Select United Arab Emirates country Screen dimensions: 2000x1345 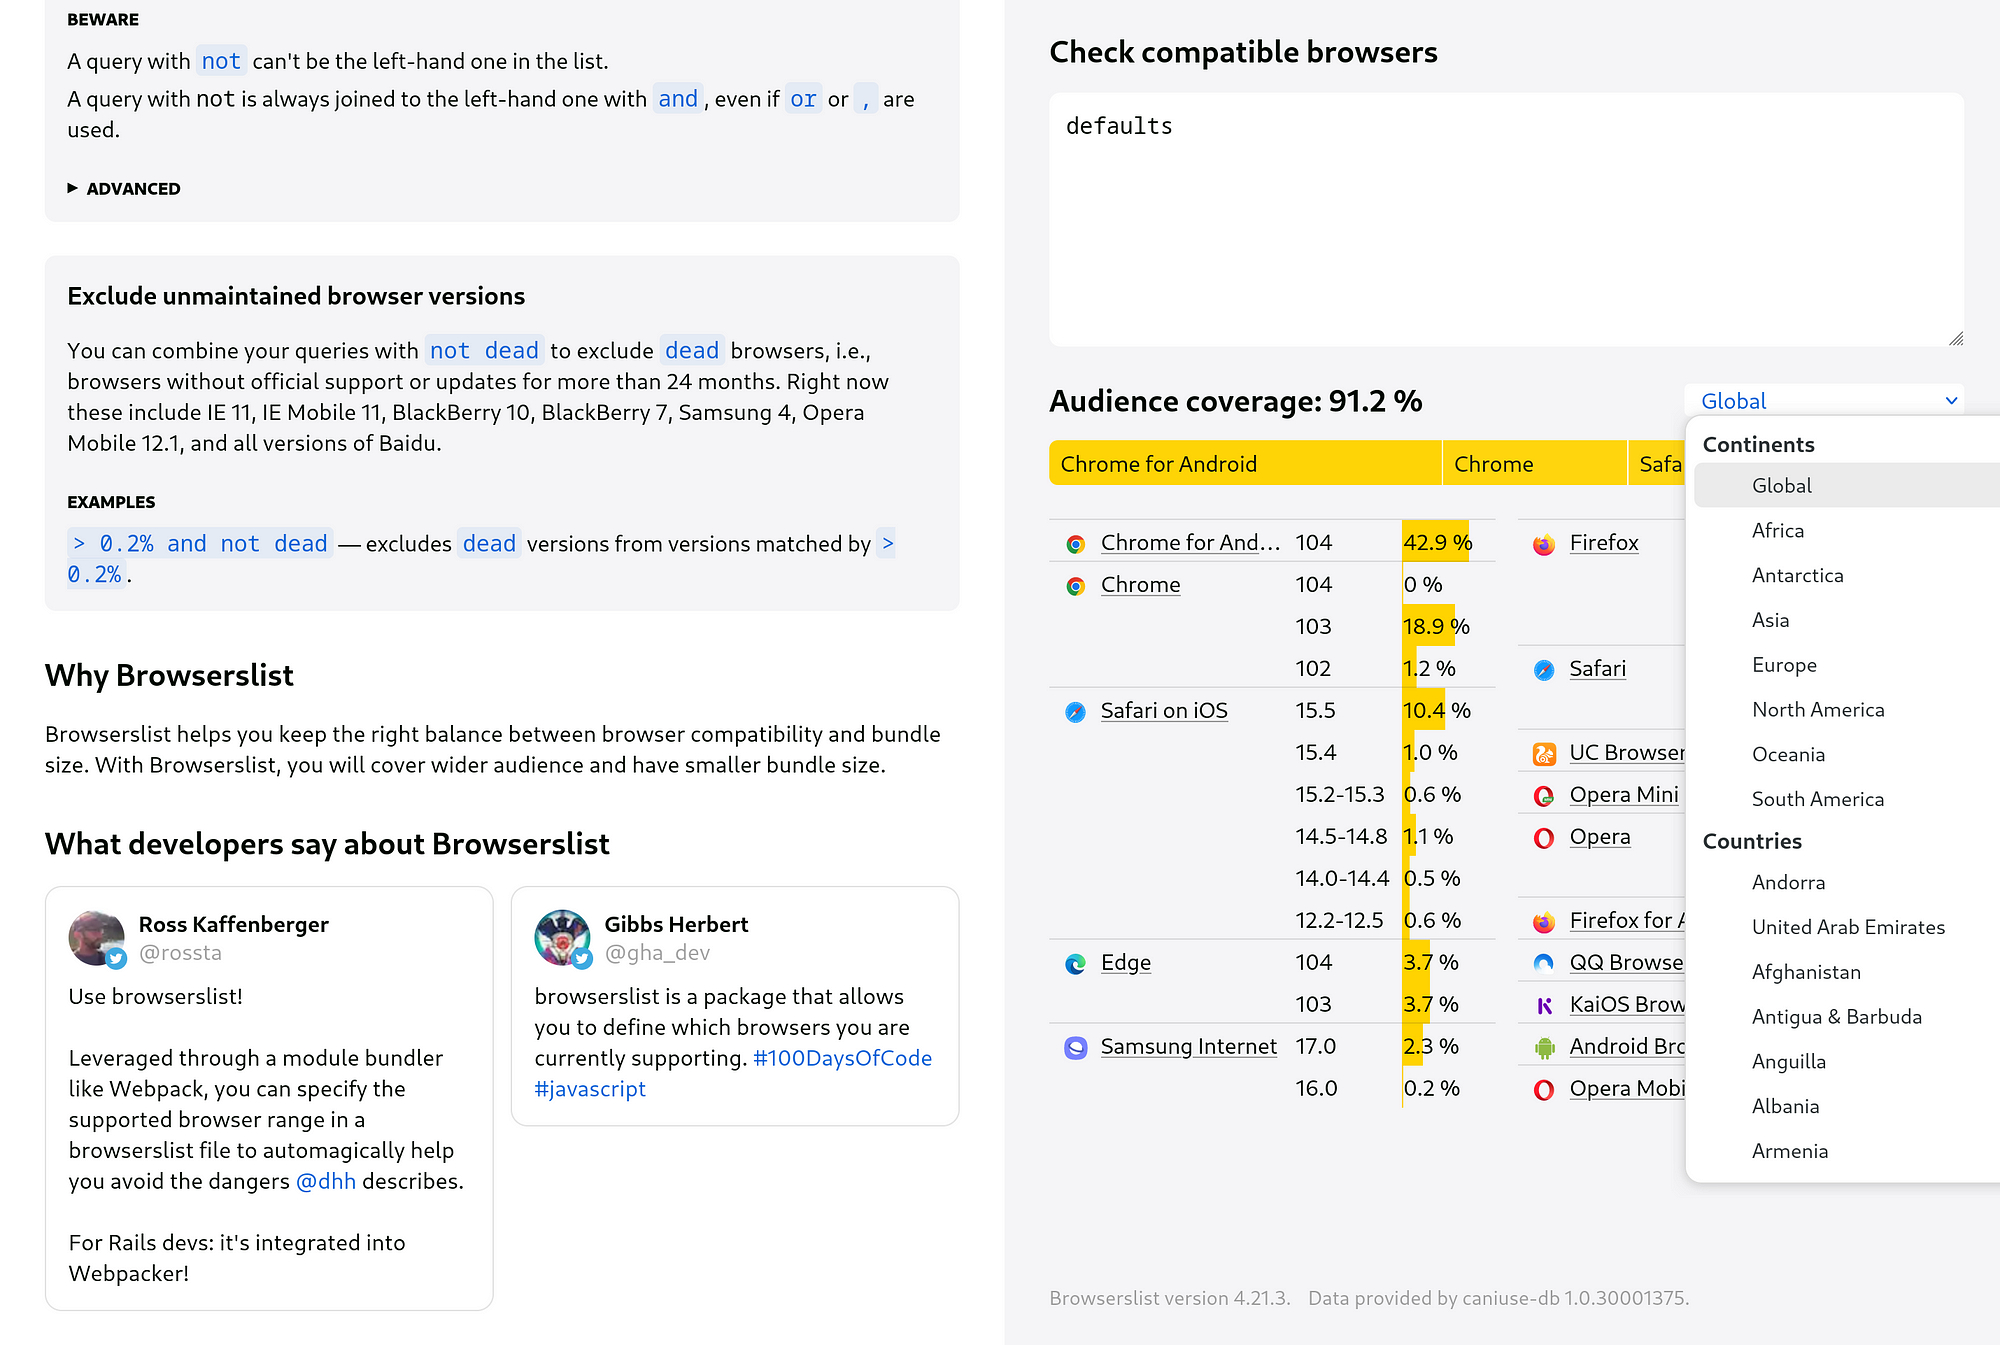[x=1846, y=927]
